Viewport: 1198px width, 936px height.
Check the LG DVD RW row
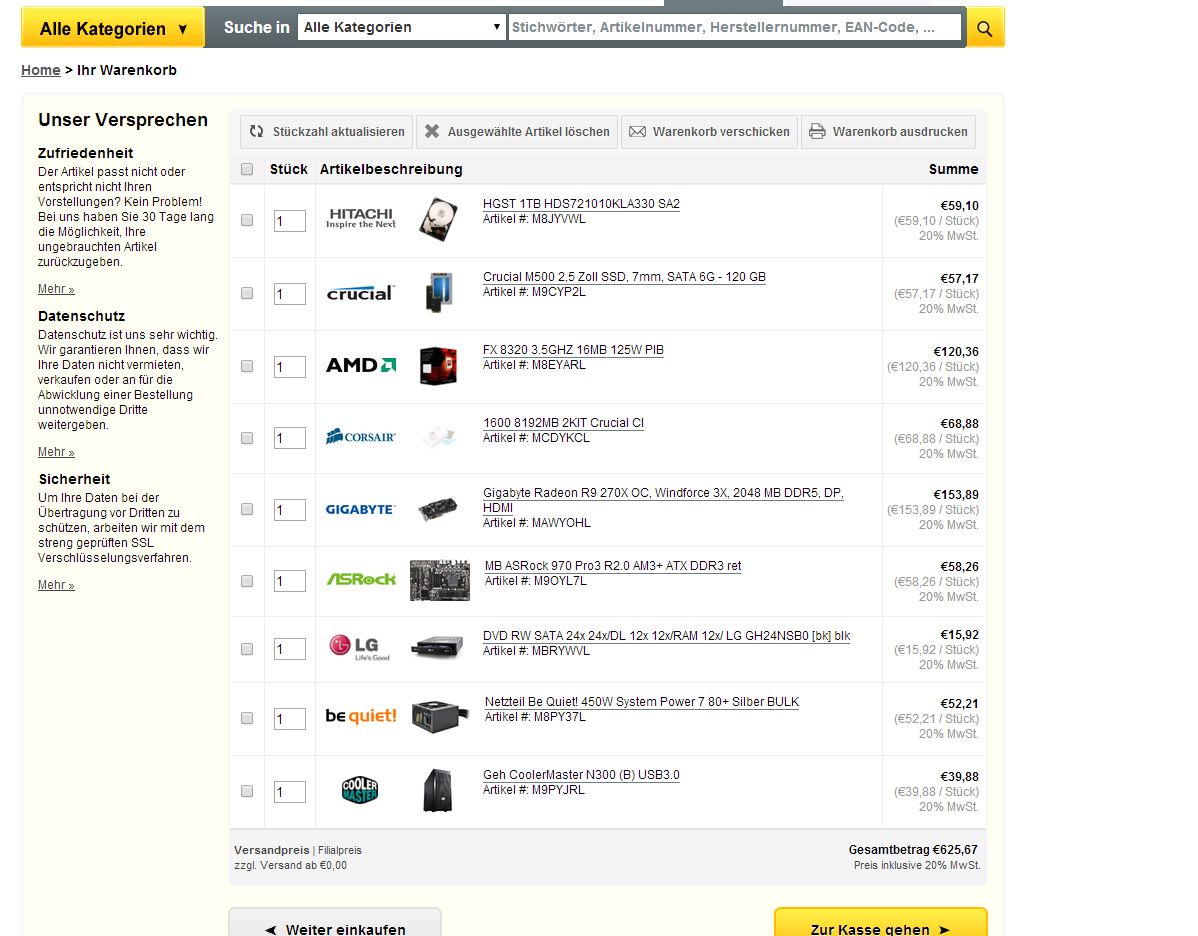[247, 649]
